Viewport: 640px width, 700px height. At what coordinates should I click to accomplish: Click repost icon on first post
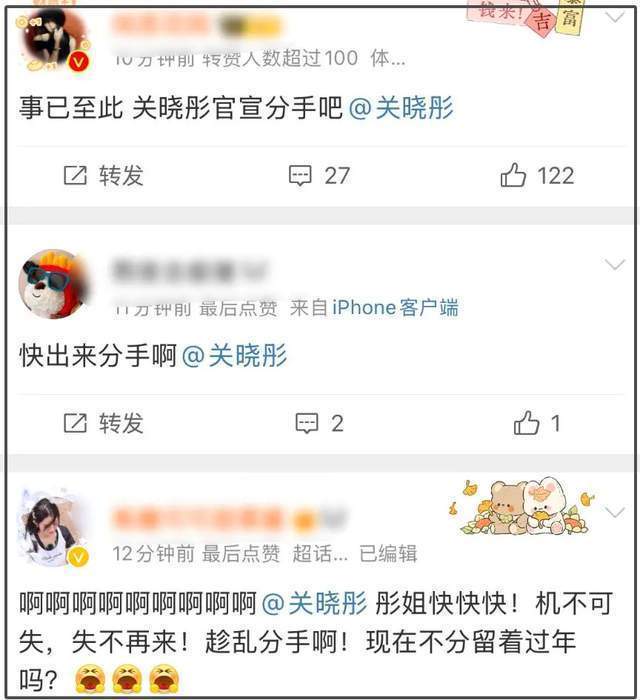pos(75,175)
